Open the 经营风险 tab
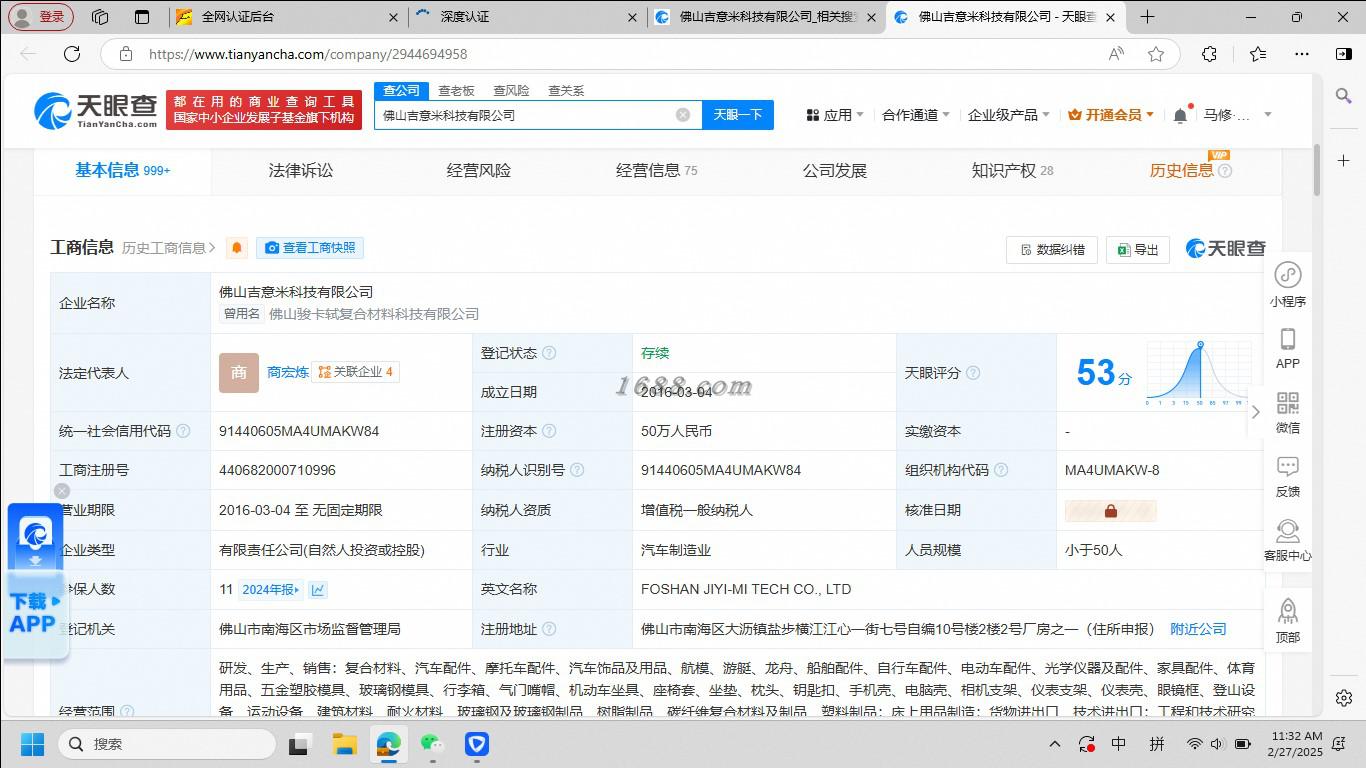 (x=479, y=170)
